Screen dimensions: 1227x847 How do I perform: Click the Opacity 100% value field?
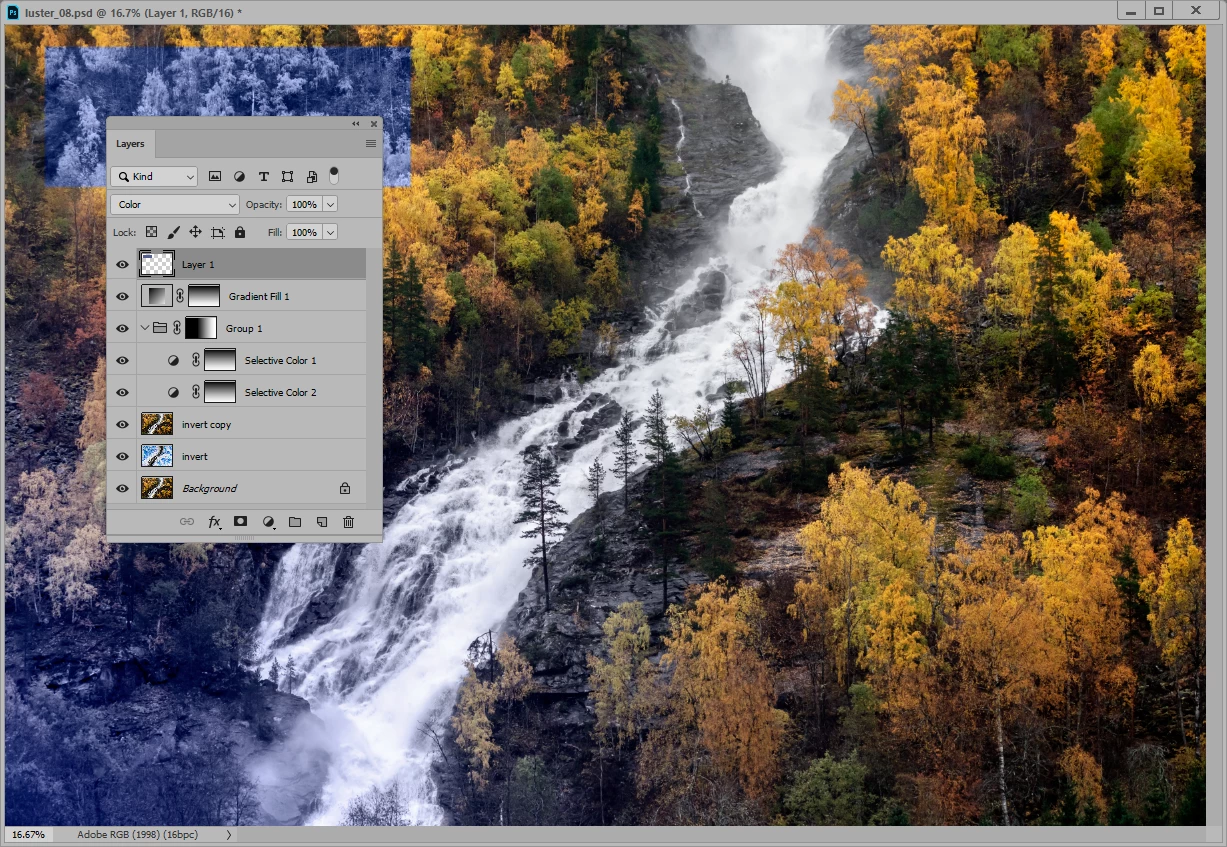coord(304,205)
